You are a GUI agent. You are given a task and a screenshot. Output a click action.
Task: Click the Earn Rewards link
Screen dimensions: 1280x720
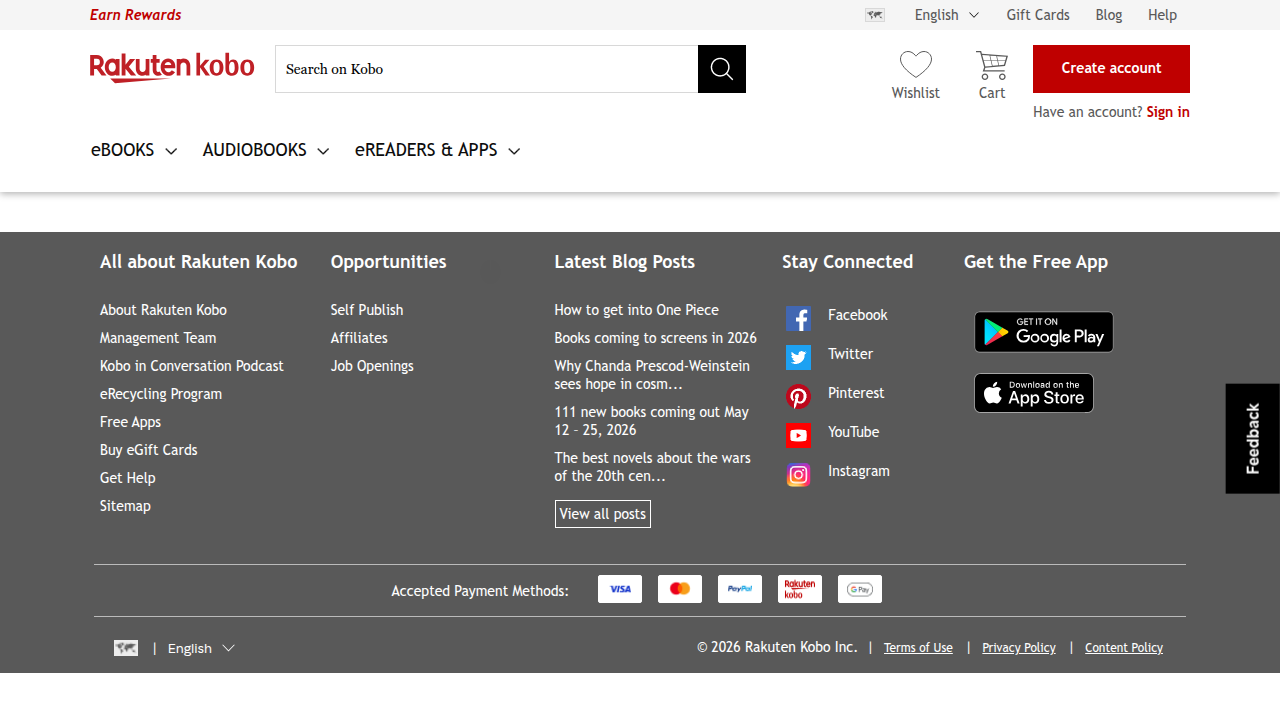pos(136,15)
